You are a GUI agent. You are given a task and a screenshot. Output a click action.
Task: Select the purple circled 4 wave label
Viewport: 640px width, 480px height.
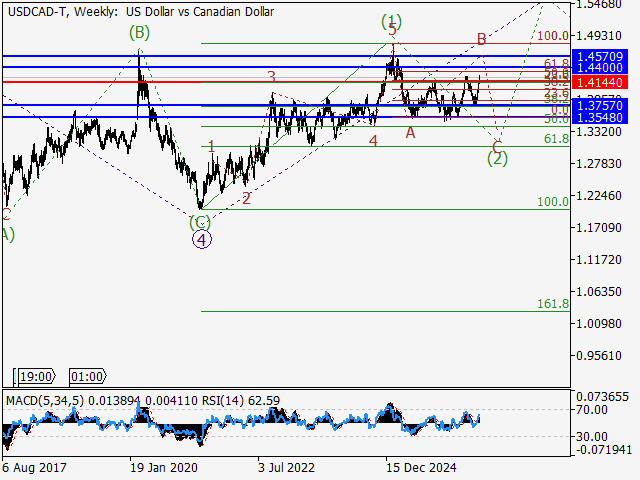pos(202,240)
